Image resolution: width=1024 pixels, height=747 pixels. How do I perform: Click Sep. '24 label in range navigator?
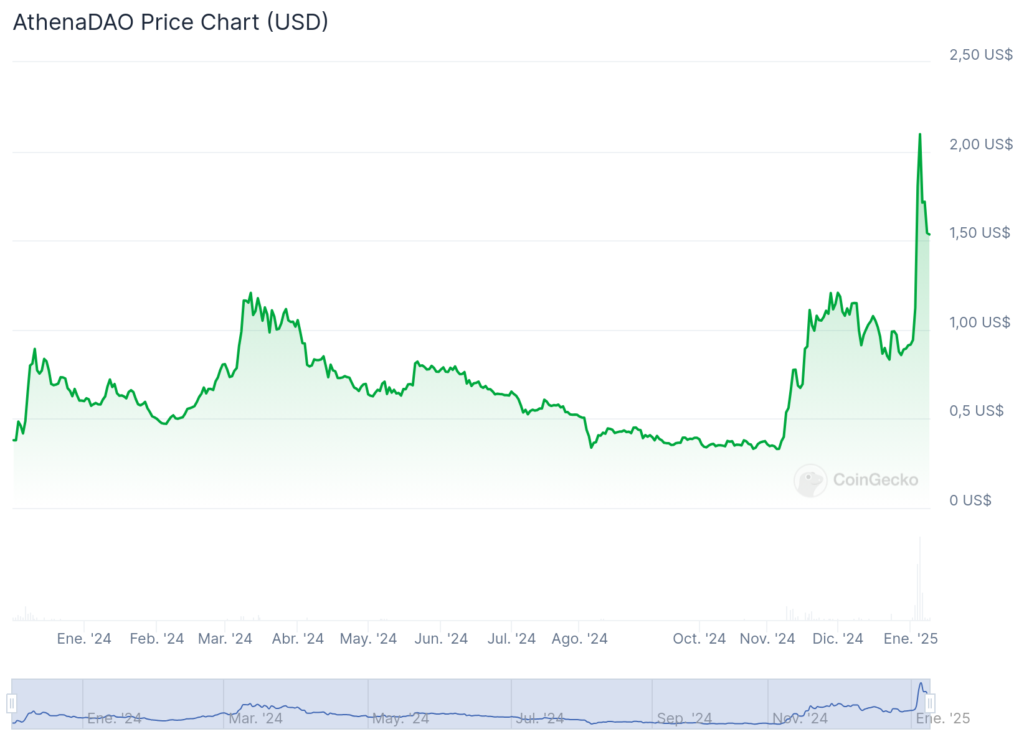[684, 718]
